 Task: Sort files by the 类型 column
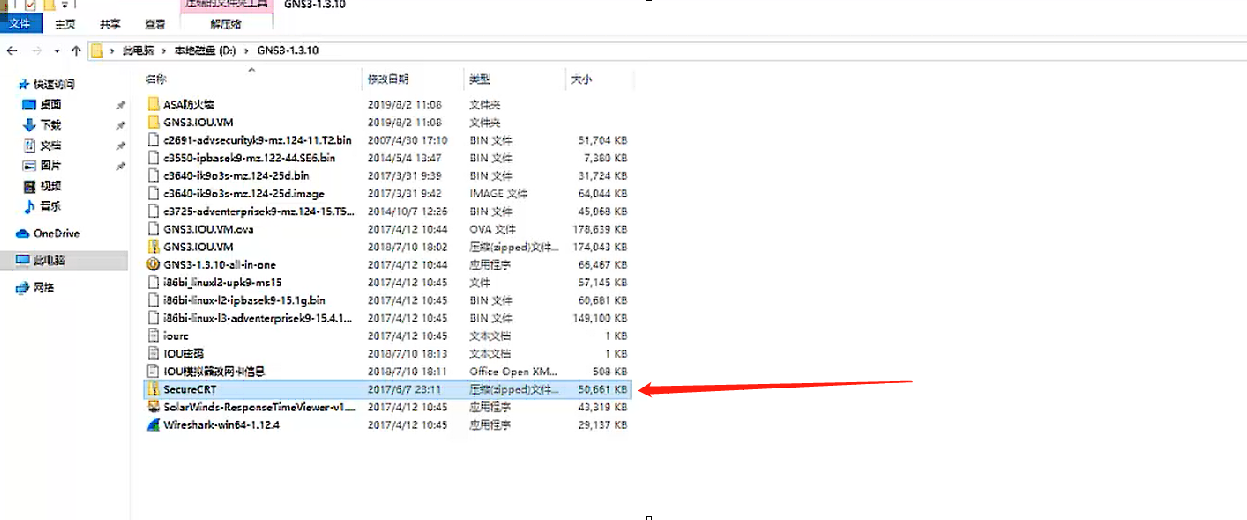[480, 79]
